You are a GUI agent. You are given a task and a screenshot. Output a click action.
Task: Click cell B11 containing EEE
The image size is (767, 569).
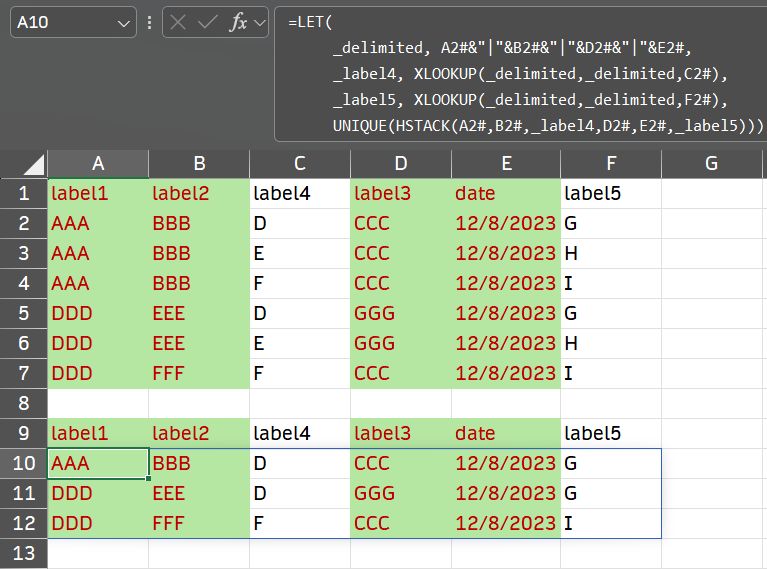[x=199, y=493]
